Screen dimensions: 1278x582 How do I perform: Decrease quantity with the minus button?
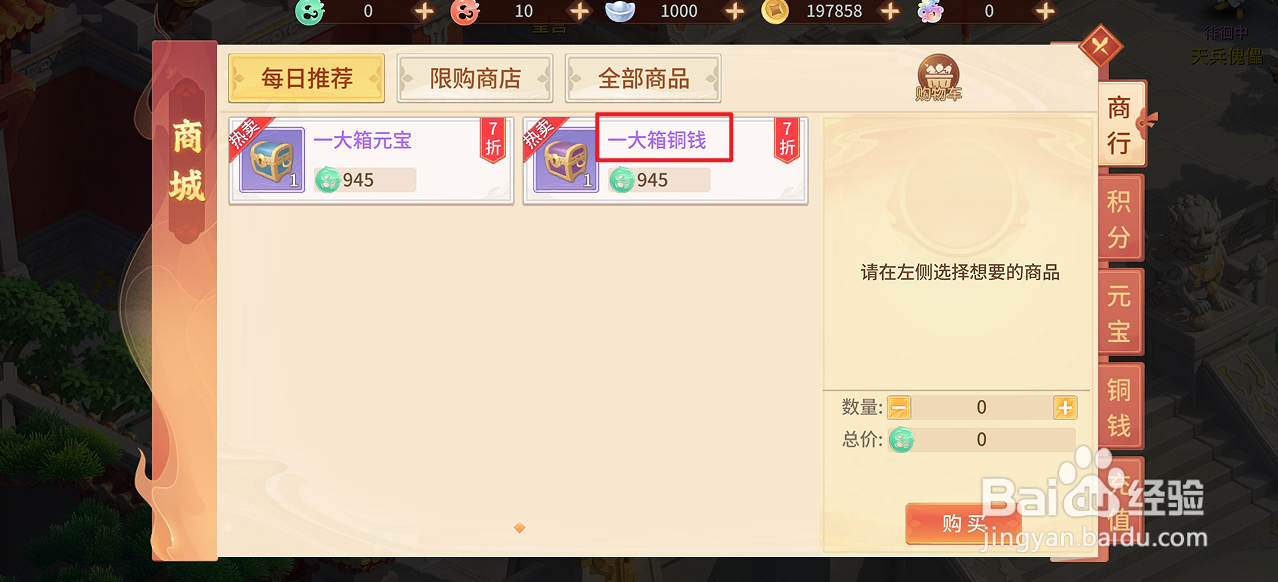tap(899, 407)
